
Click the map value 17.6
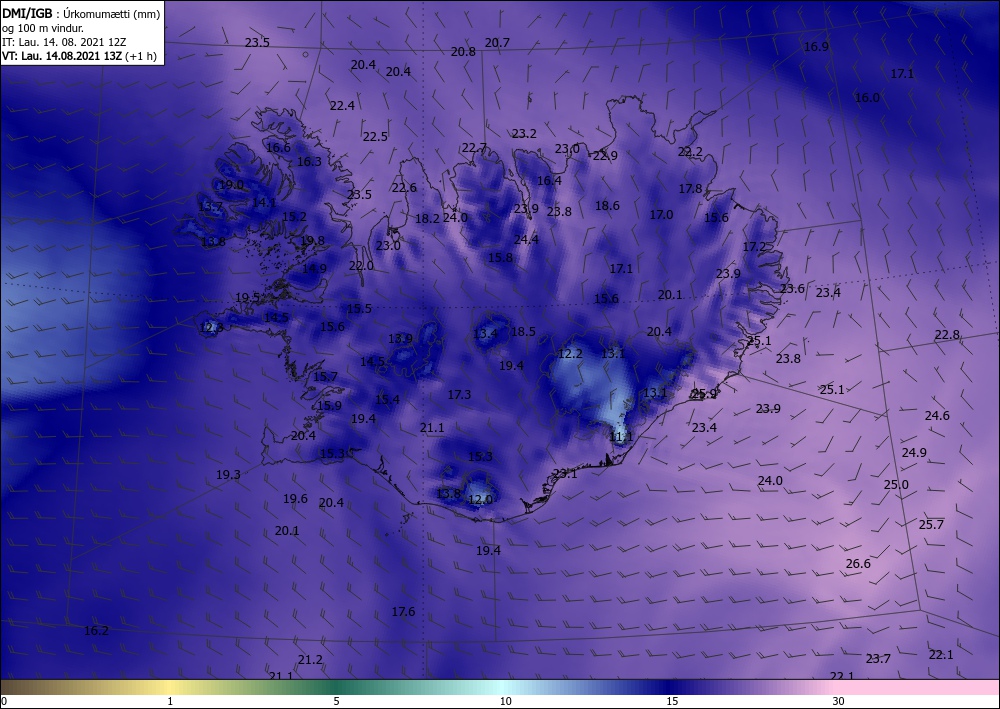[x=403, y=612]
